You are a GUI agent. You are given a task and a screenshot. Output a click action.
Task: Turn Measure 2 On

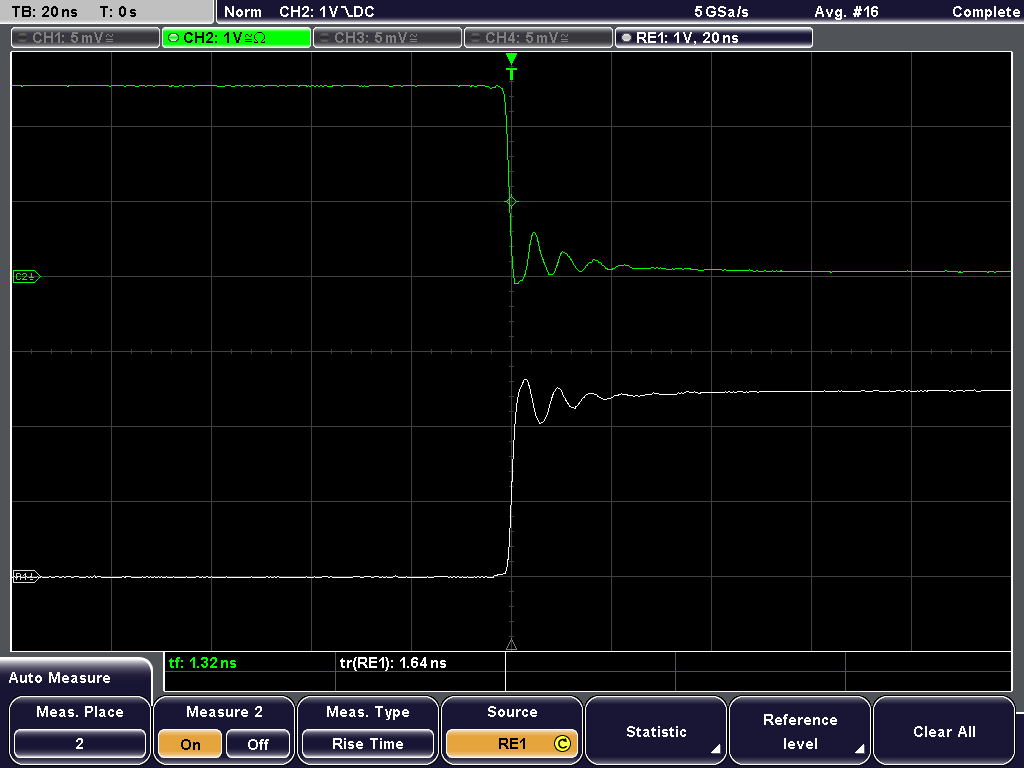coord(191,744)
